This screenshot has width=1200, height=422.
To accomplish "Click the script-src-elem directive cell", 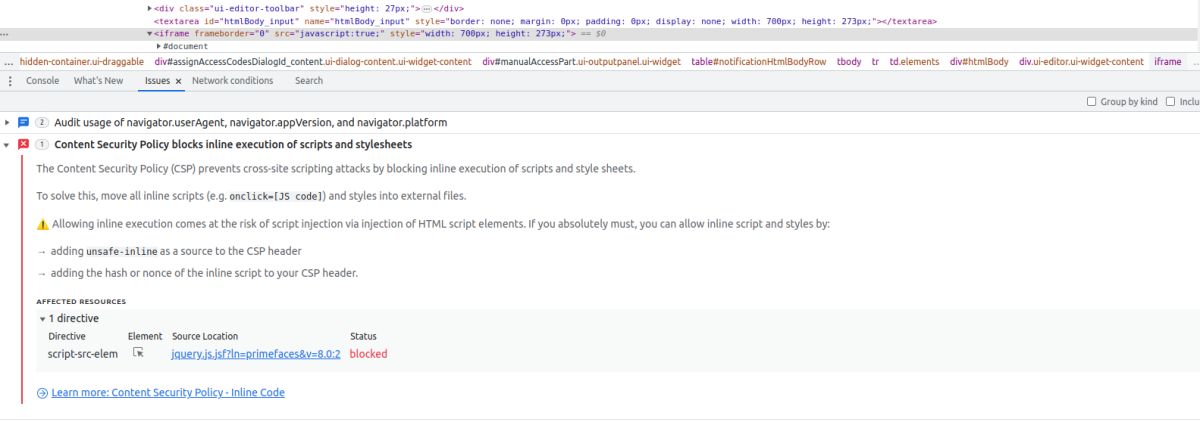I will (83, 354).
